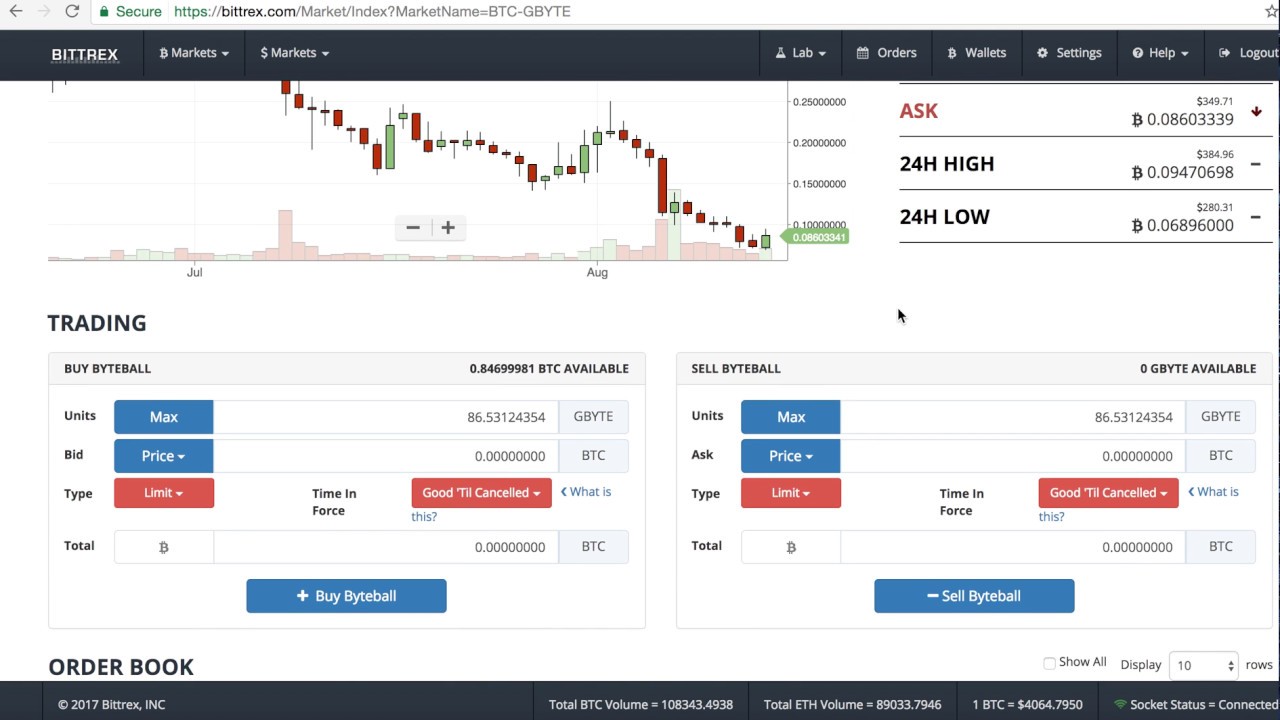Open the Bitcoin Markets dropdown

point(194,53)
